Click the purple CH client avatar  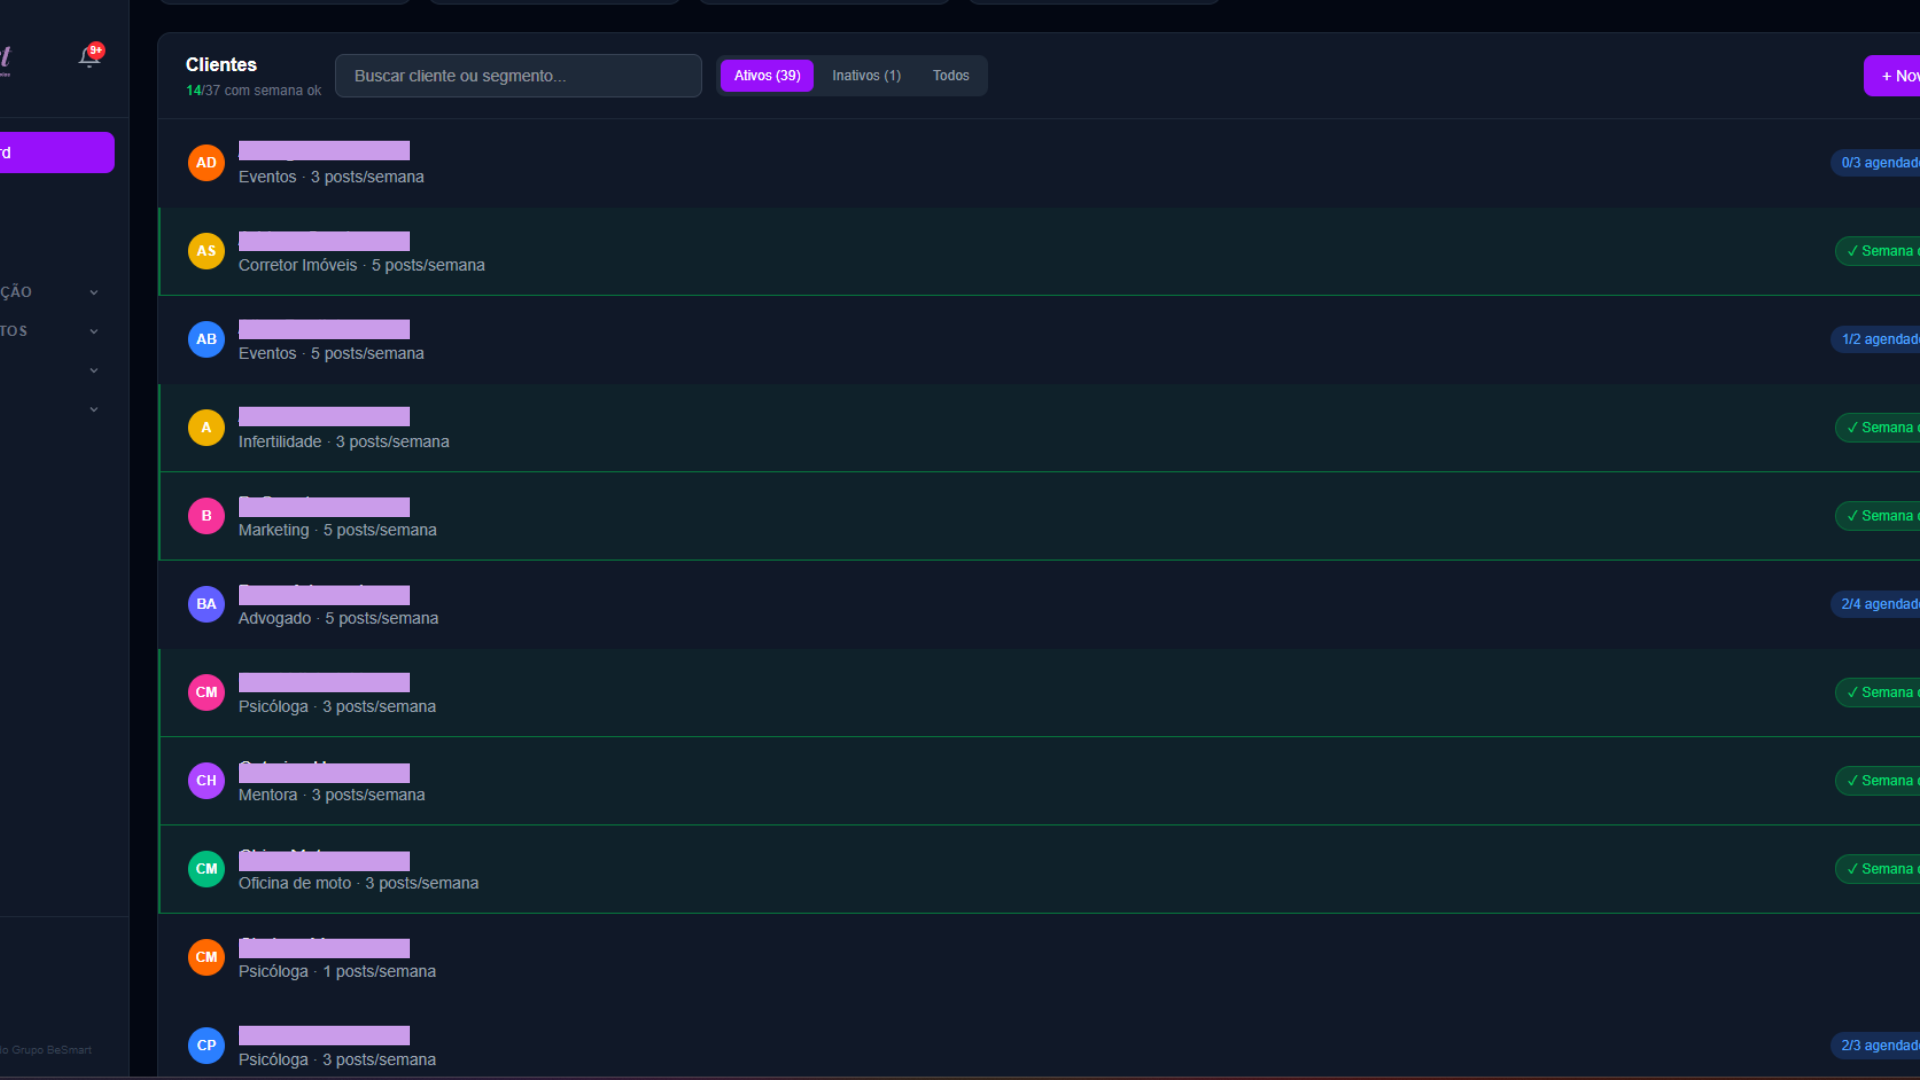coord(206,781)
